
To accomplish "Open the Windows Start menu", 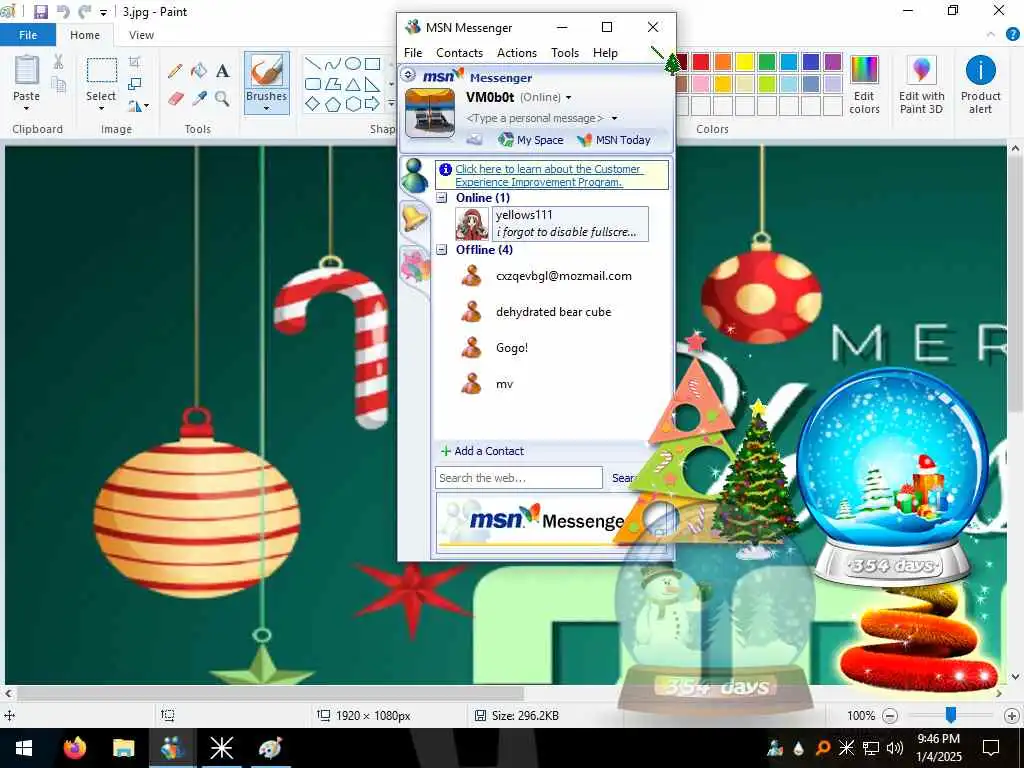I will [x=24, y=748].
